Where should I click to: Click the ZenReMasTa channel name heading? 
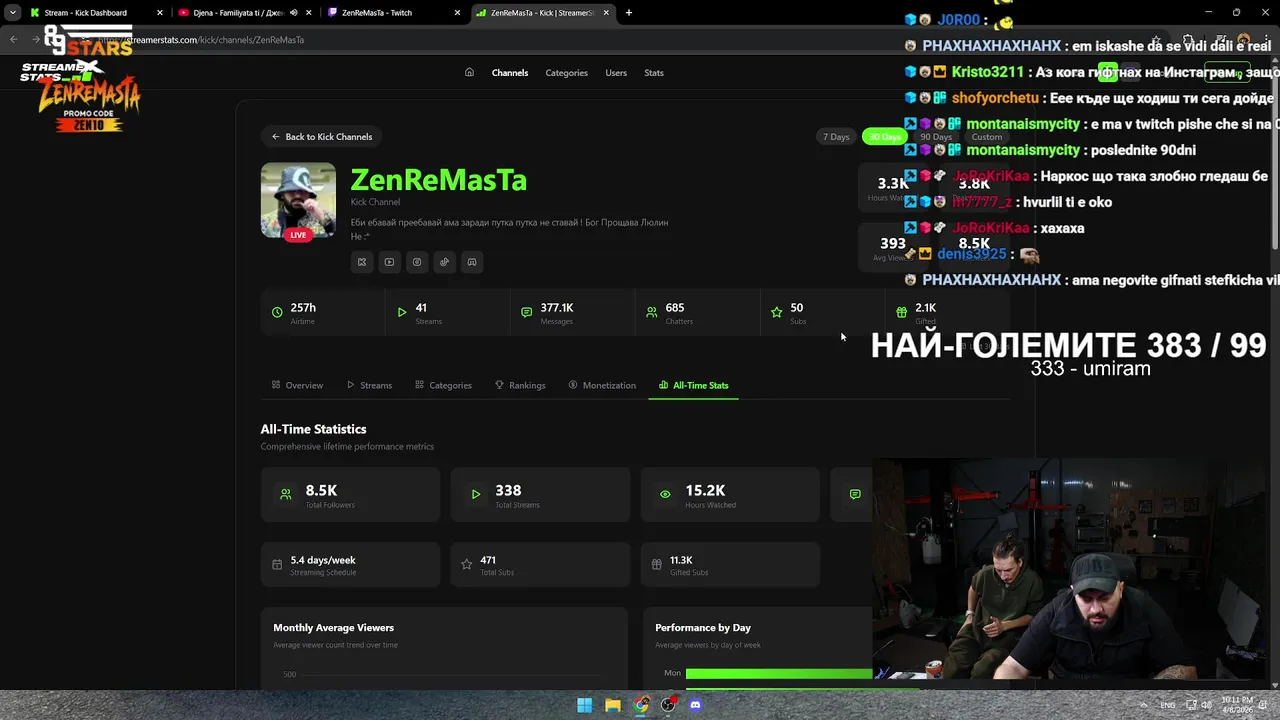coord(438,180)
